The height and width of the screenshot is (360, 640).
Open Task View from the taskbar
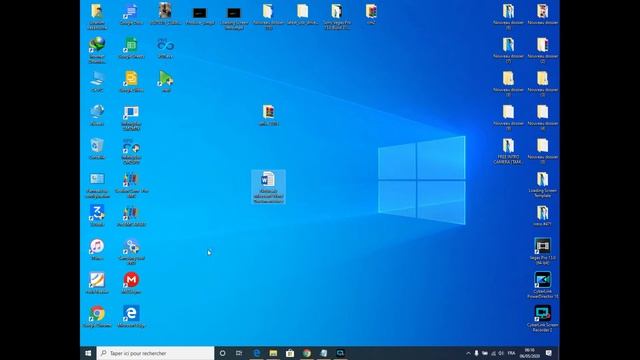pos(239,353)
